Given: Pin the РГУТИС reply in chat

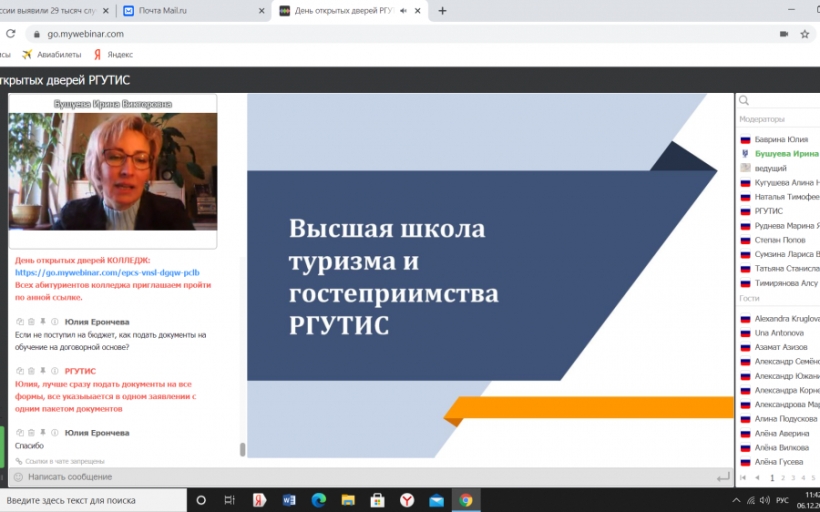Looking at the screenshot, I should click(43, 371).
